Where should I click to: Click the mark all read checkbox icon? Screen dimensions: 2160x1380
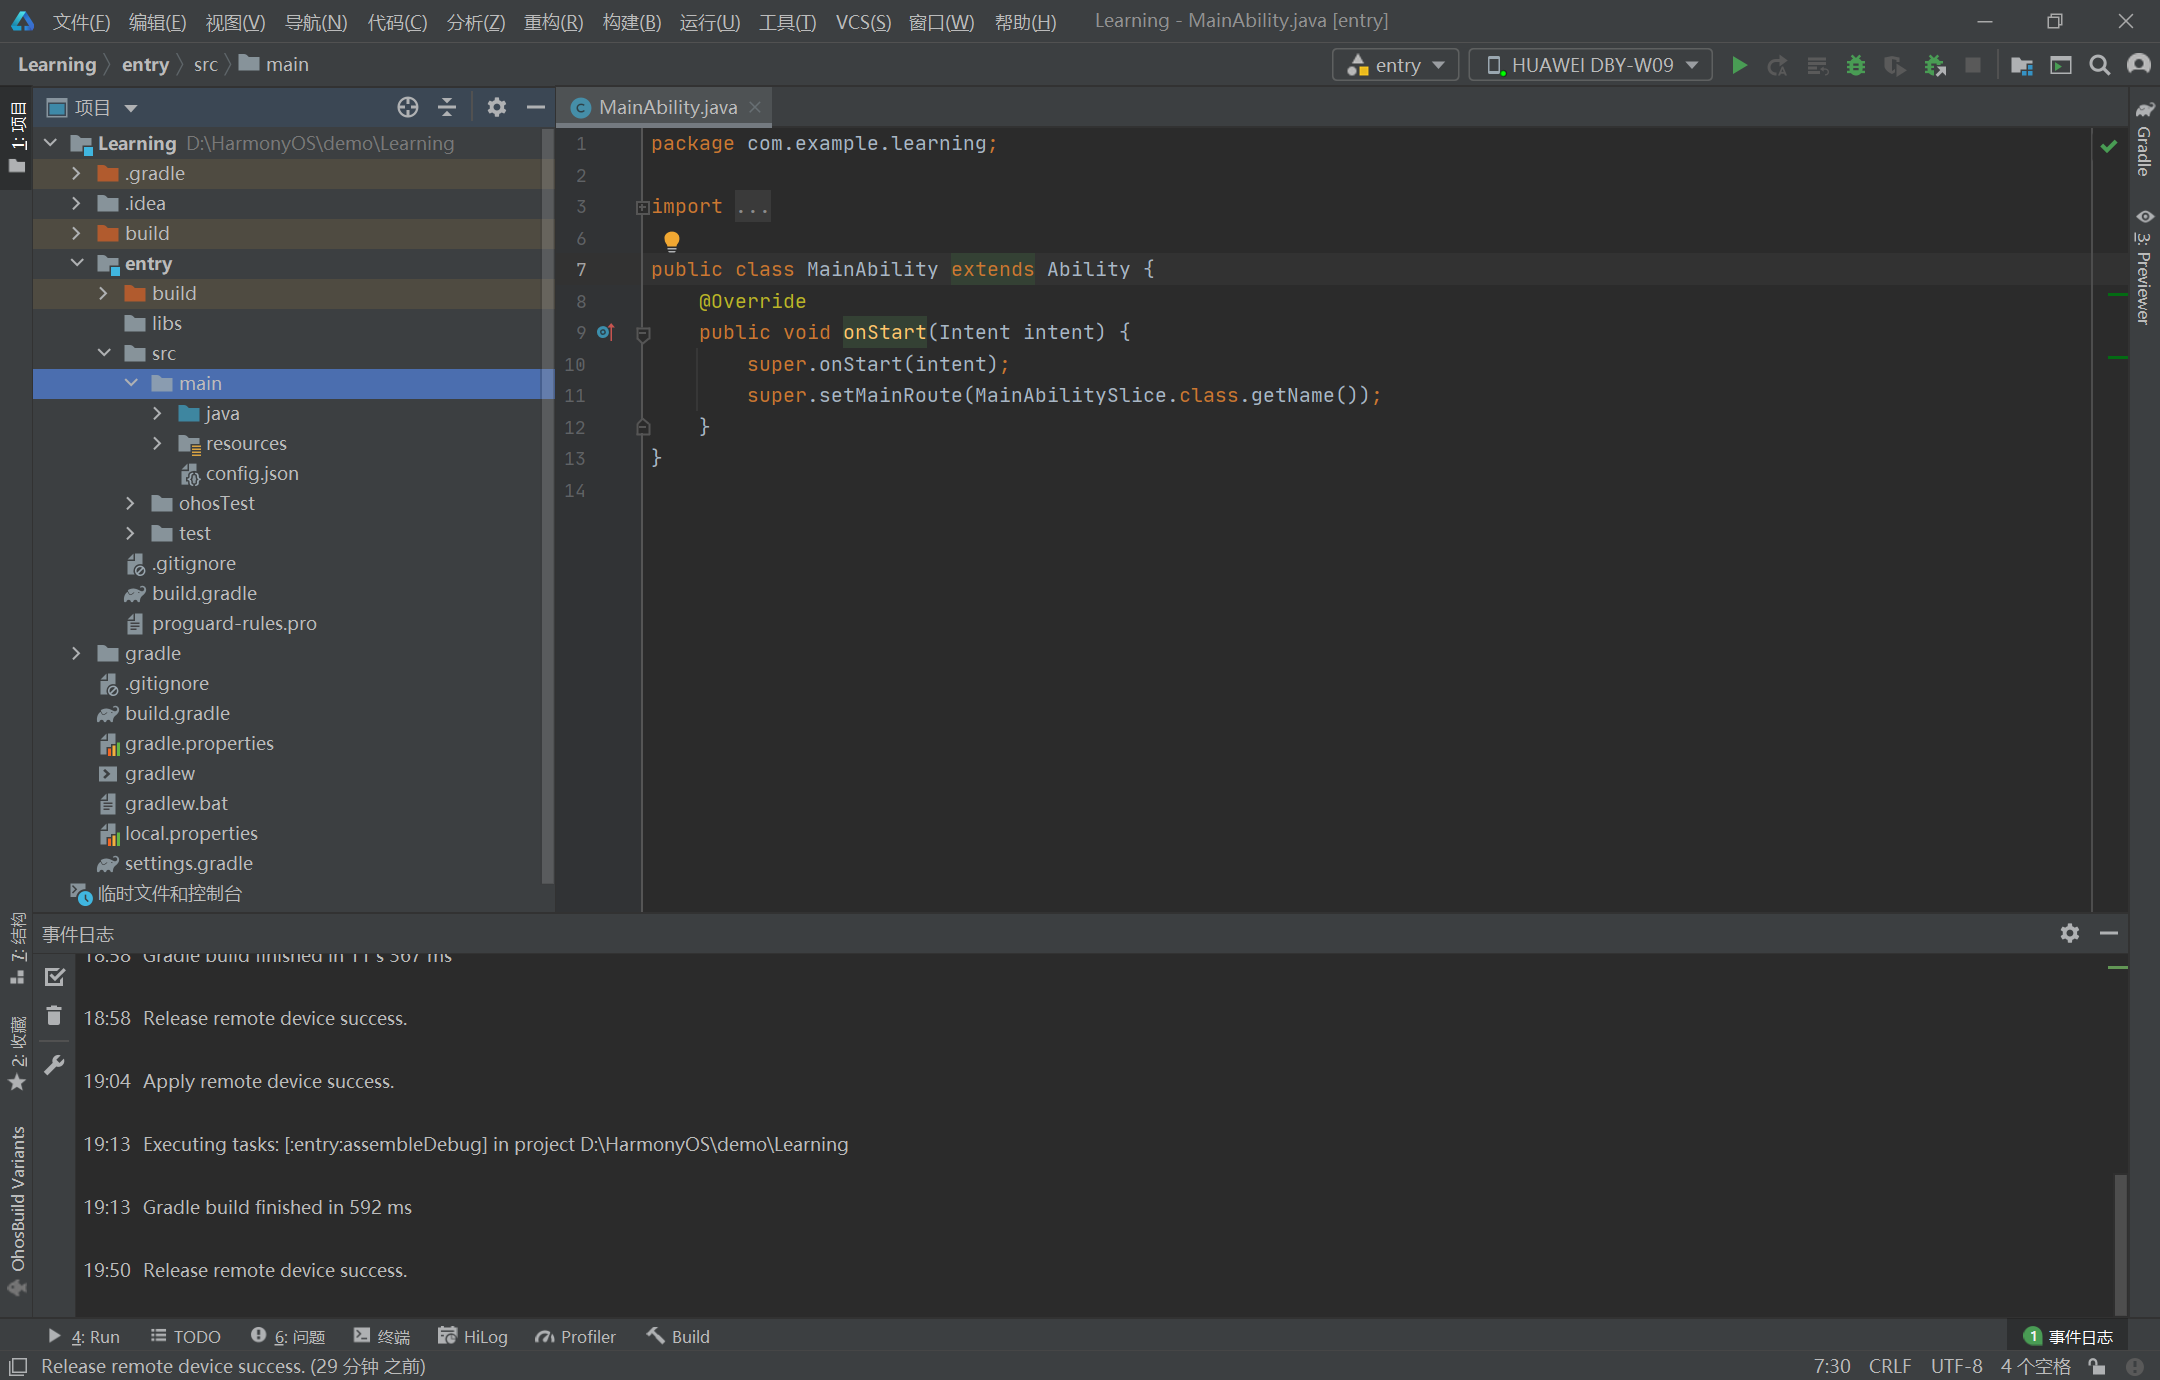pos(54,977)
